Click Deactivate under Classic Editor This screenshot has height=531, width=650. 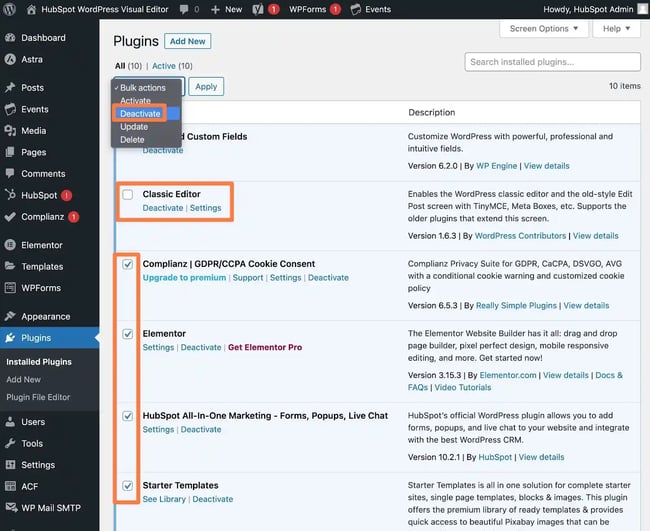point(163,208)
